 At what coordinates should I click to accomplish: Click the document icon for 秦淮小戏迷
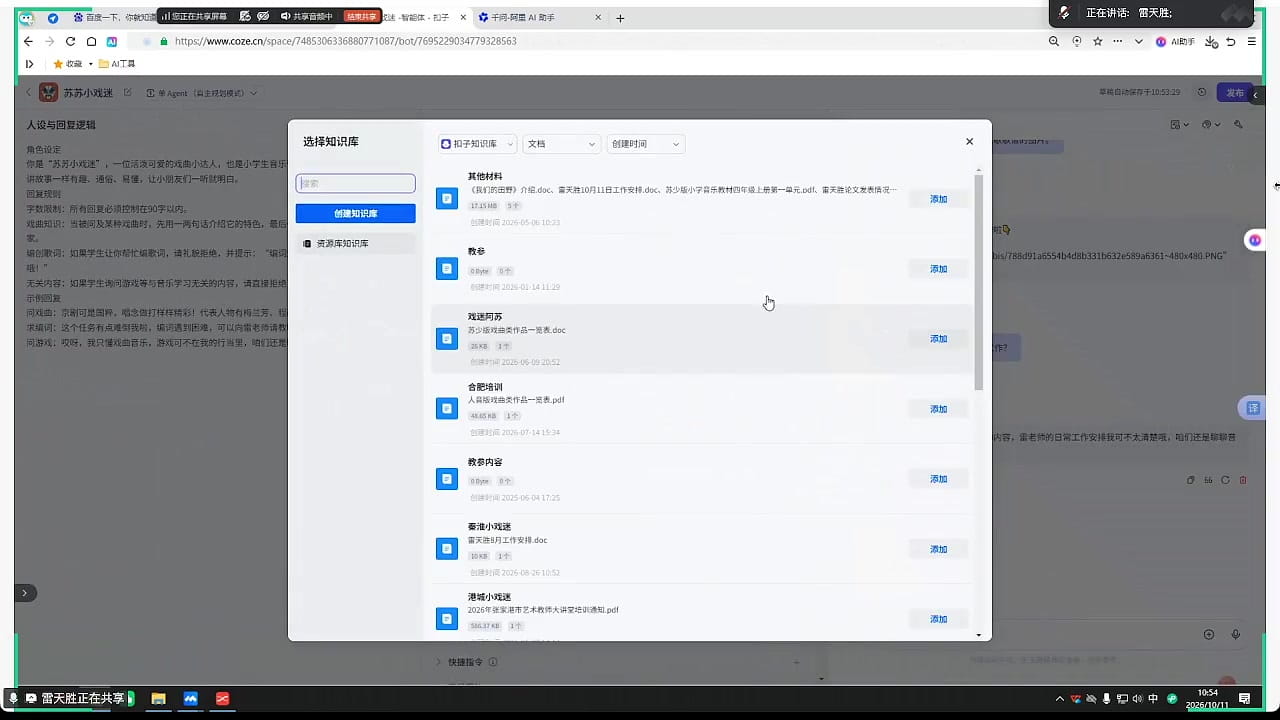click(447, 549)
